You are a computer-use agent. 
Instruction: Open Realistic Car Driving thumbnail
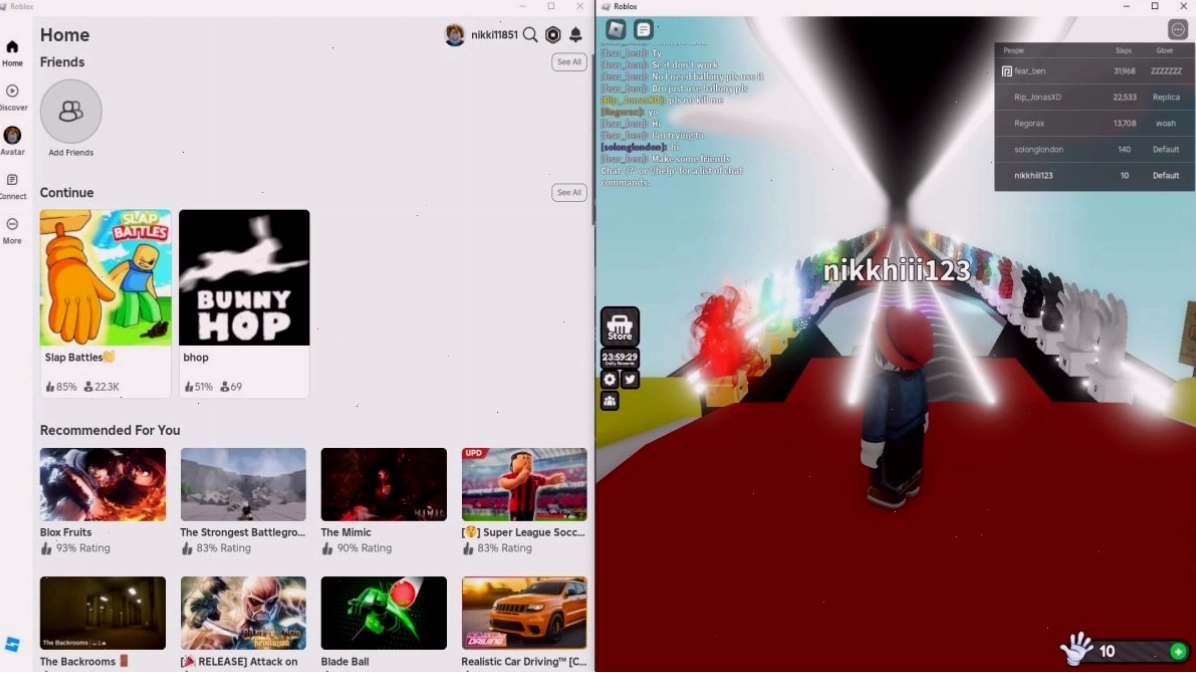524,613
